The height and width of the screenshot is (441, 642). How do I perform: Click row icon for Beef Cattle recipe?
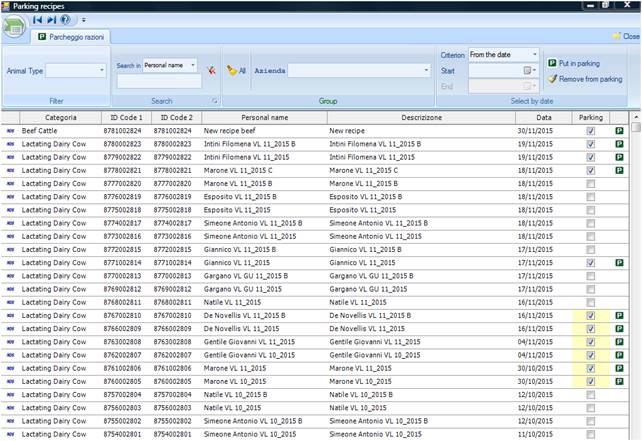[x=11, y=131]
